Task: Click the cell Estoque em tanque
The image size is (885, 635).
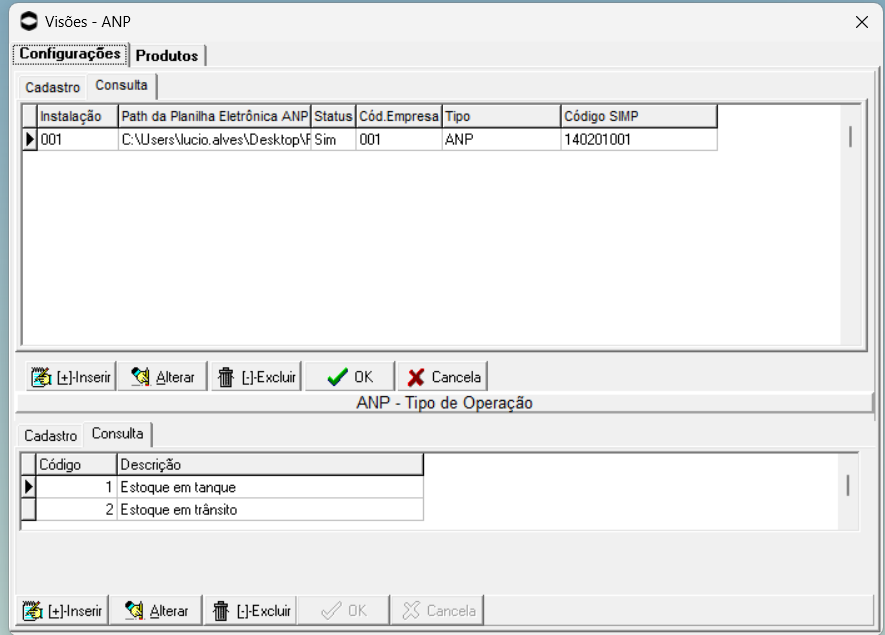Action: [270, 487]
